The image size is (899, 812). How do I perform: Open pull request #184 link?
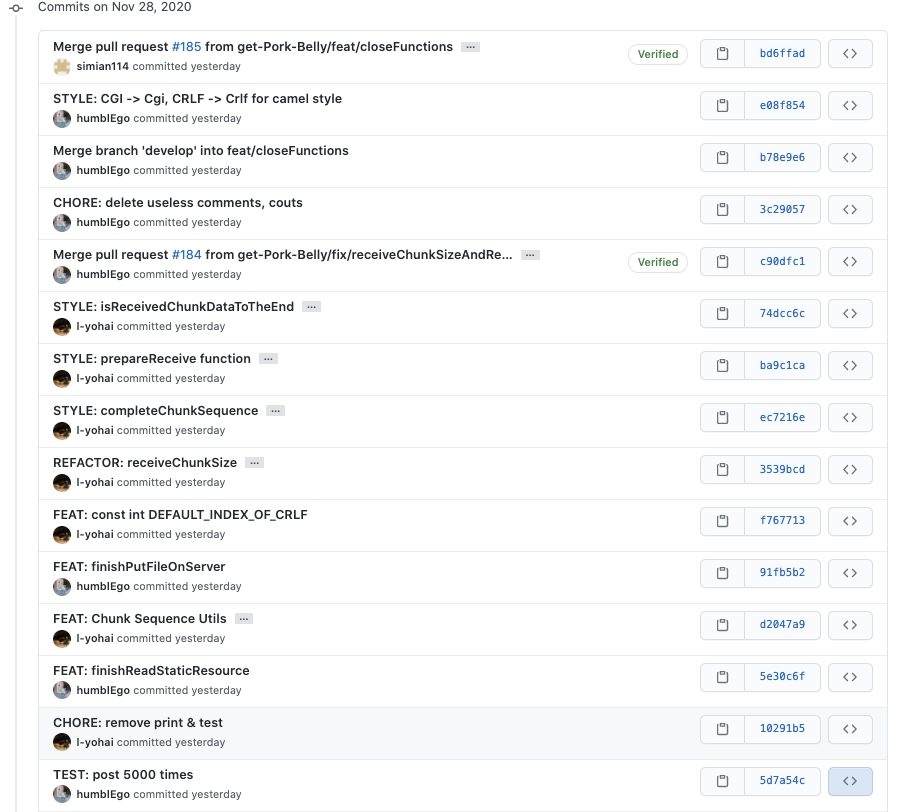point(186,255)
